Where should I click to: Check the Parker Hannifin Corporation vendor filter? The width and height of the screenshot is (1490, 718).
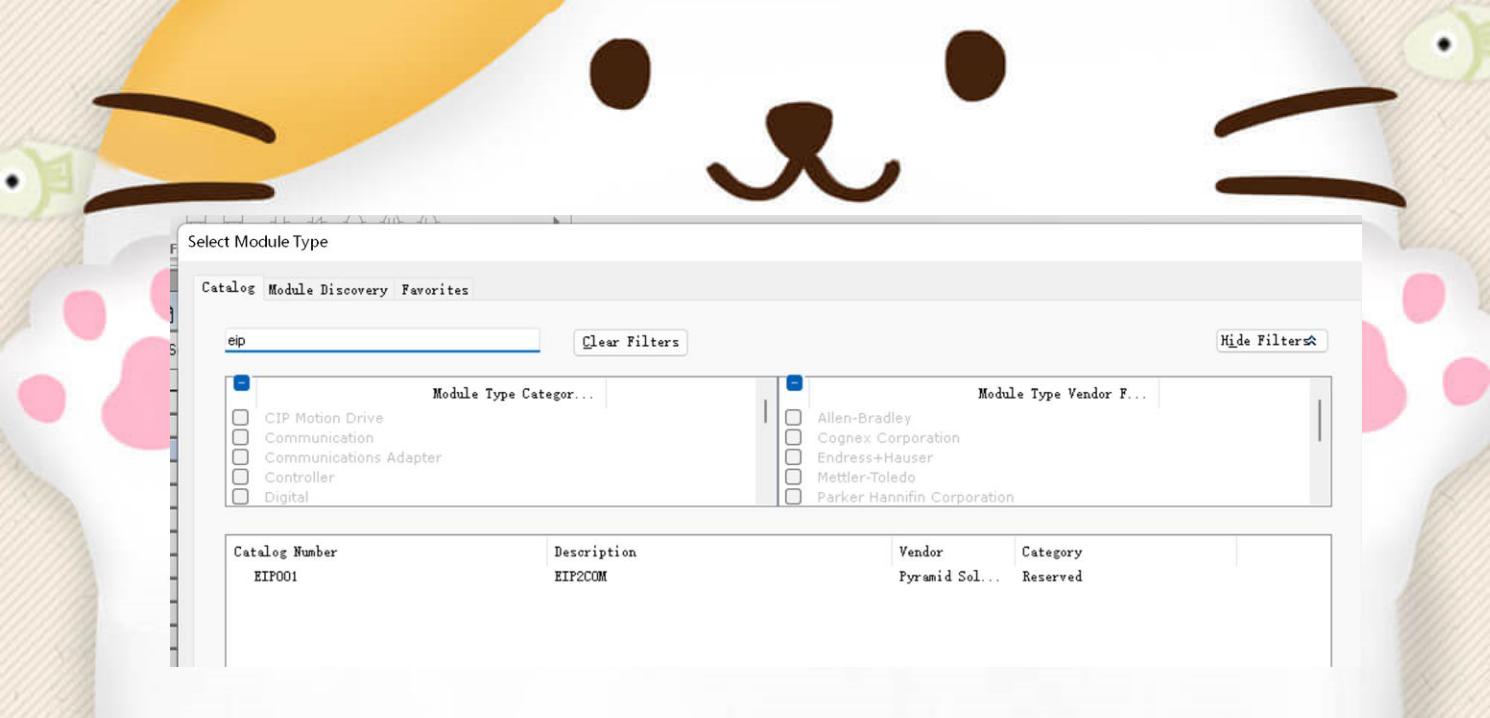tap(793, 497)
